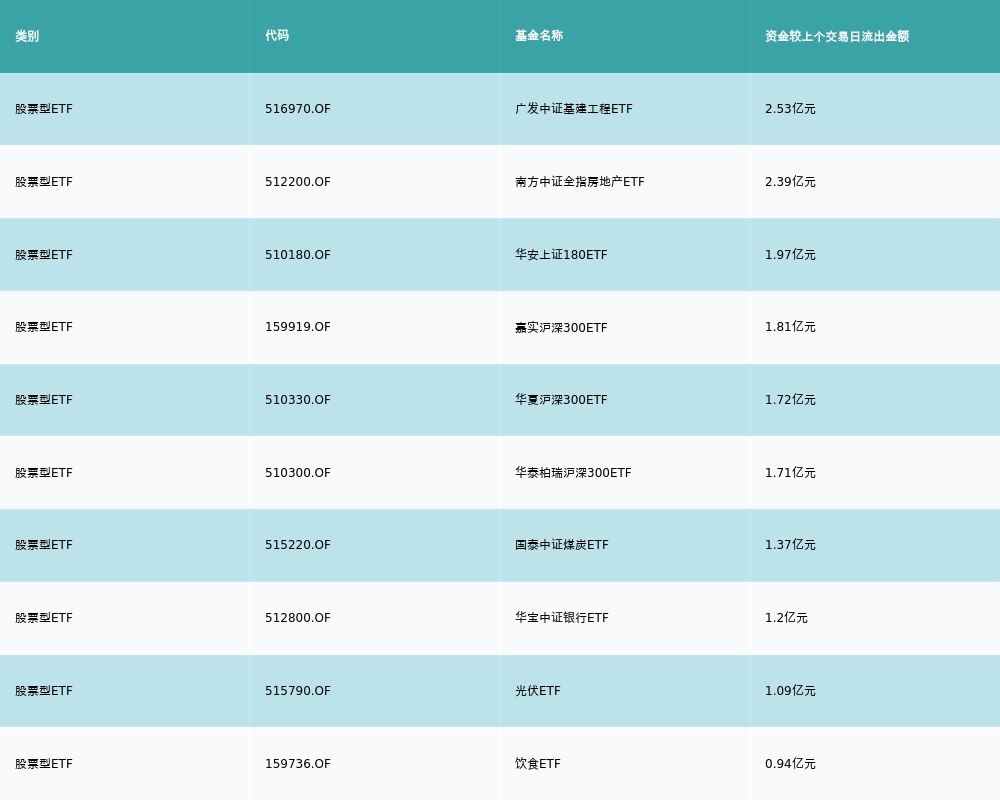Click fund name 光伏ETF
1000x800 pixels.
538,691
